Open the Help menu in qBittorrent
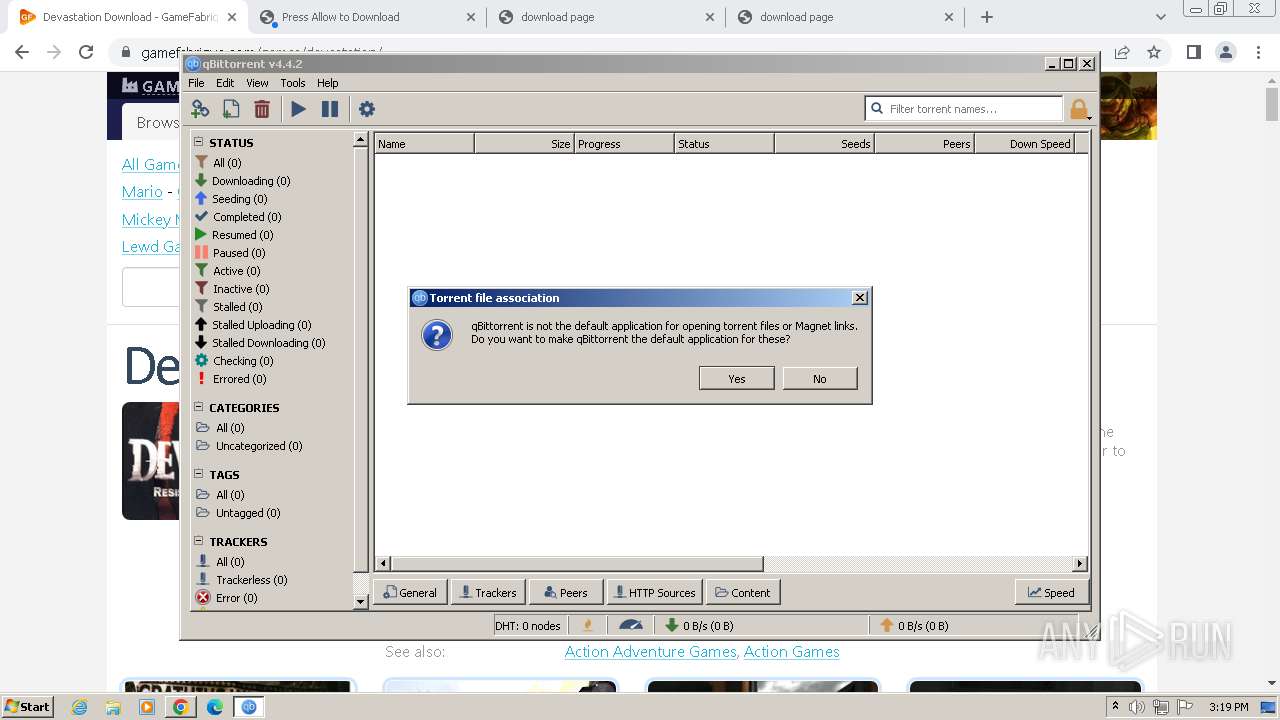 tap(328, 83)
